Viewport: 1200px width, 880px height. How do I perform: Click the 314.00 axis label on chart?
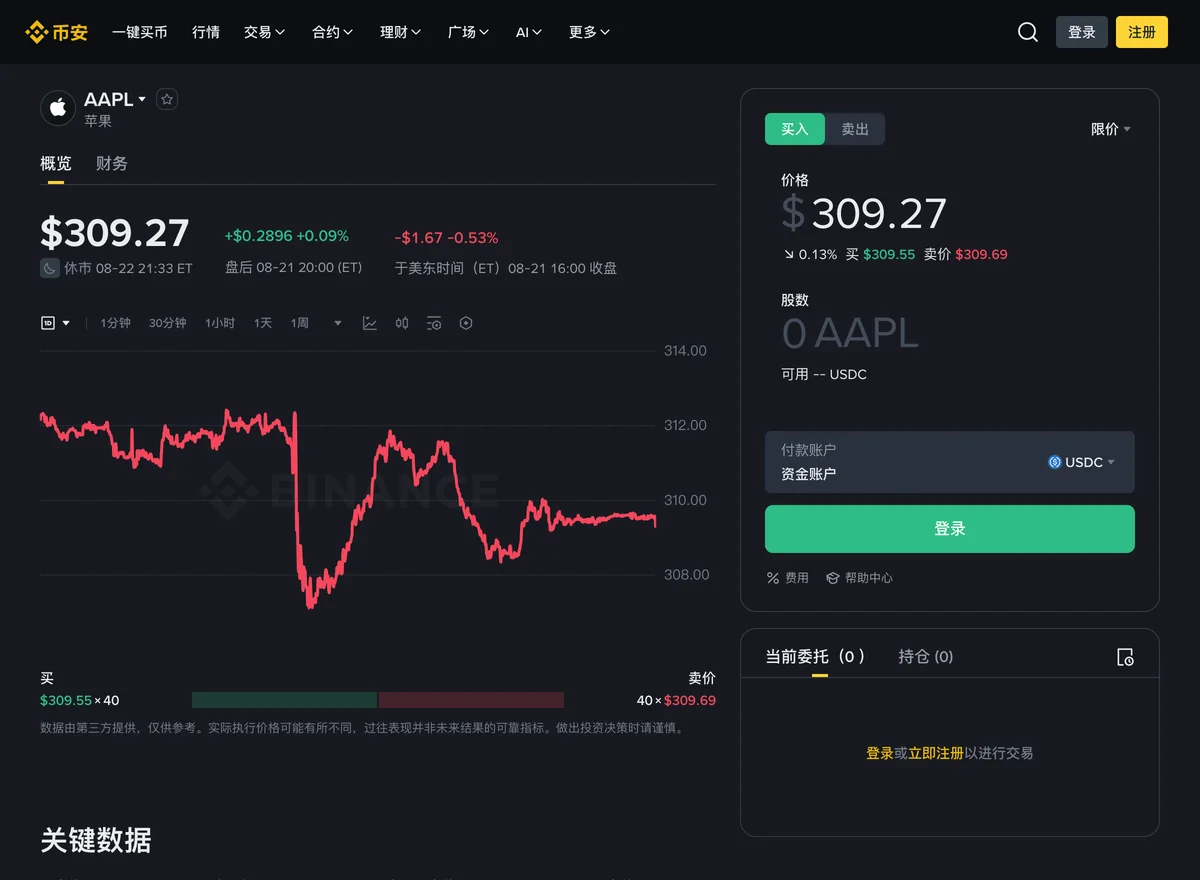pos(685,351)
